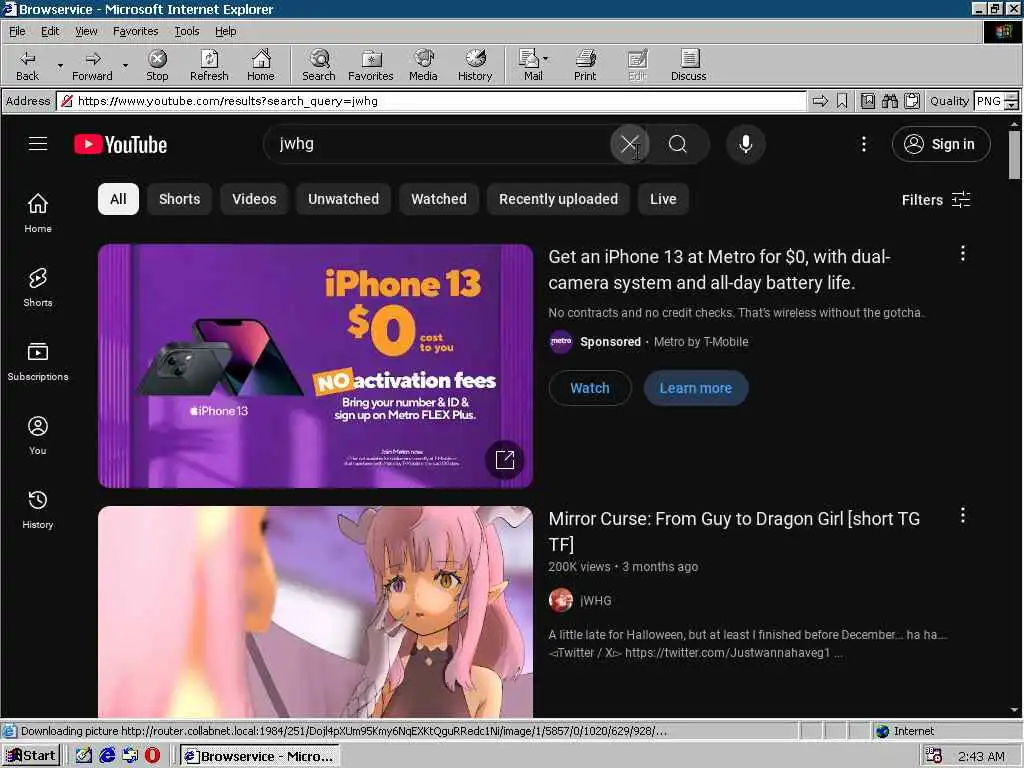Click the ad's Watch button

coord(590,388)
